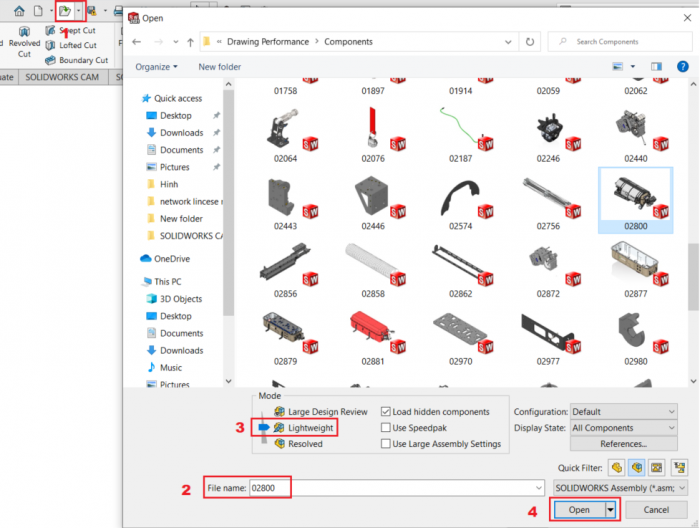The width and height of the screenshot is (700, 528).
Task: Open the Organize menu
Action: 156,67
